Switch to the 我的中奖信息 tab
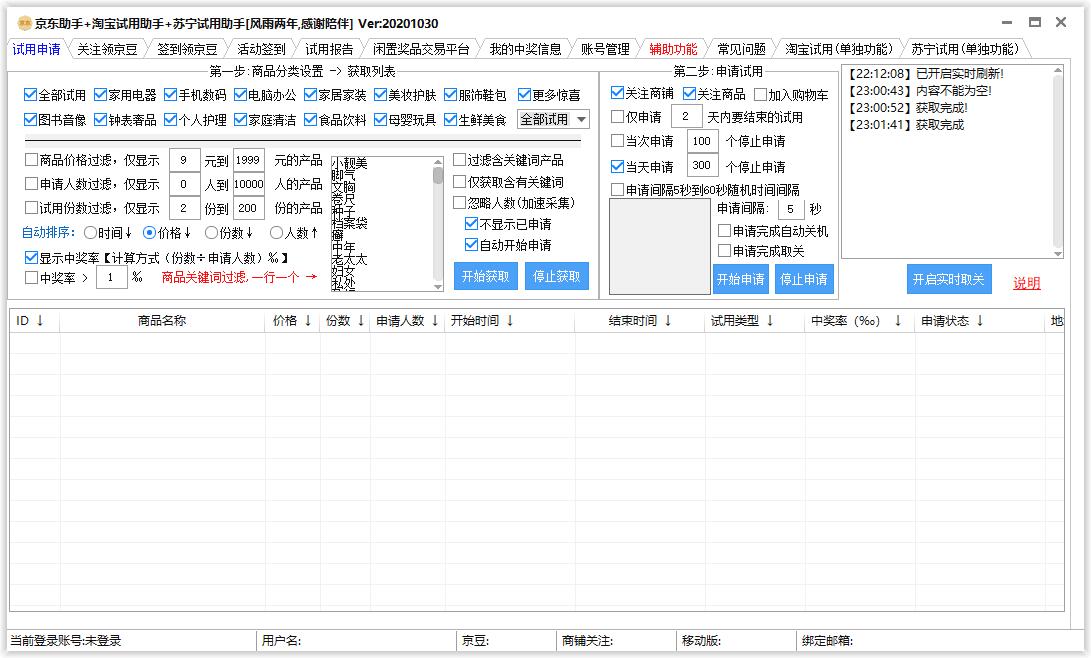Viewport: 1091px width, 658px height. 525,49
